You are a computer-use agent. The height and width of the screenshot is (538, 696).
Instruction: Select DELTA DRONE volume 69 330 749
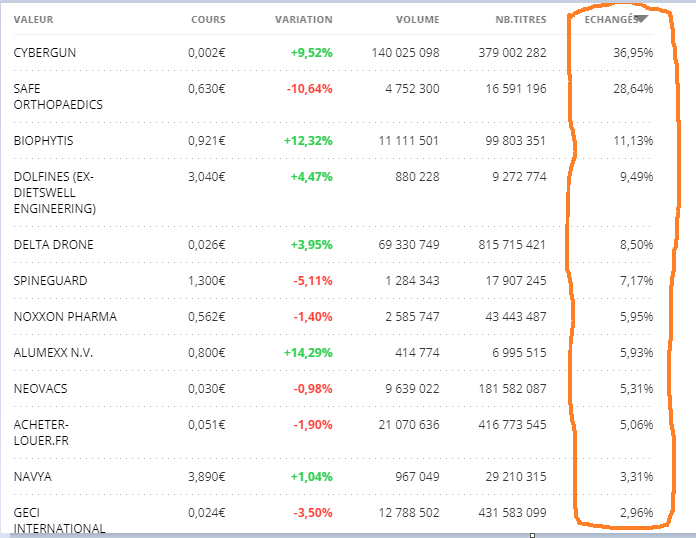pos(409,245)
